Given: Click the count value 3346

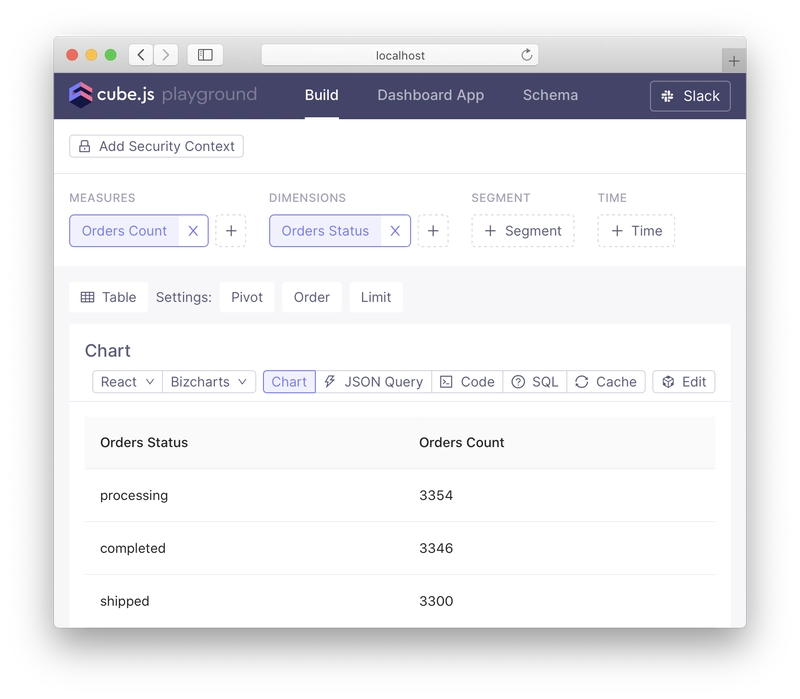Looking at the screenshot, I should (436, 548).
